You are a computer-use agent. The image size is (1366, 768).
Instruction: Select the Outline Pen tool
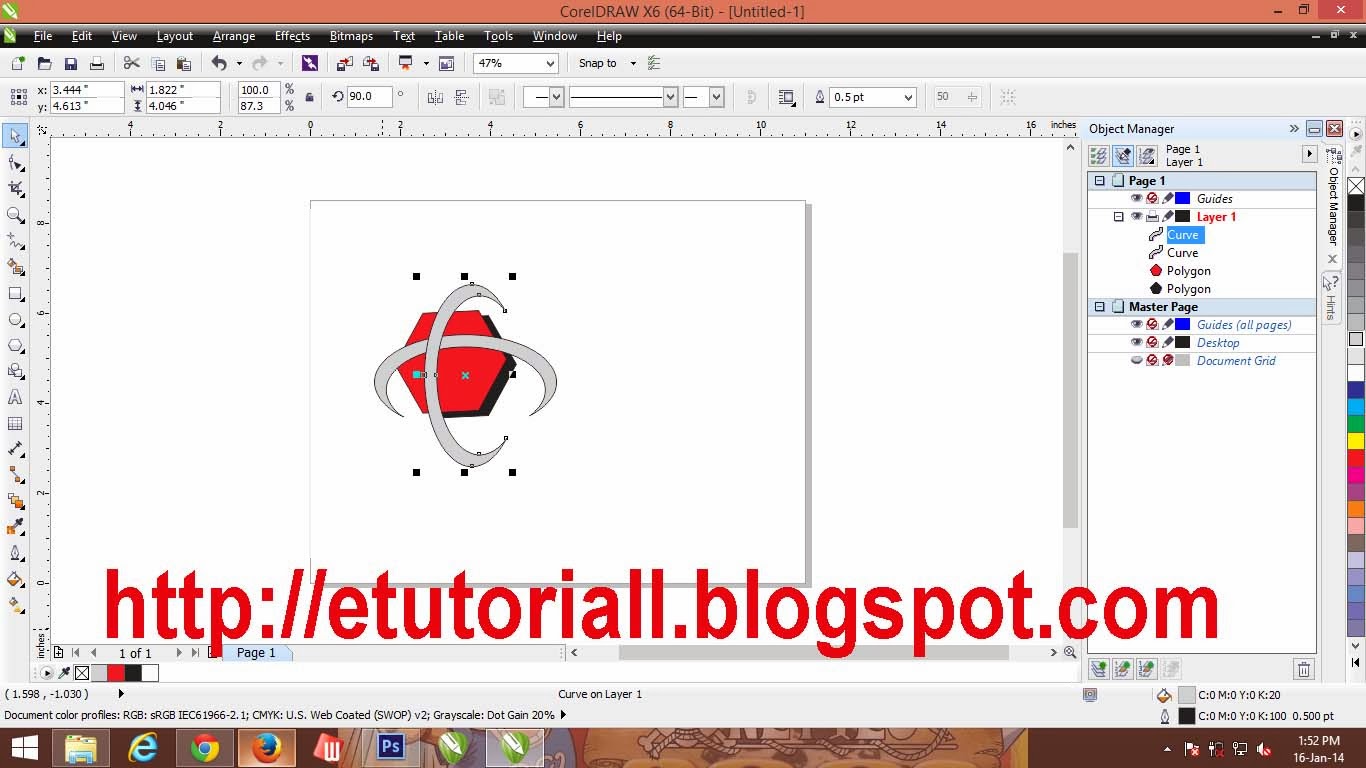[x=15, y=553]
